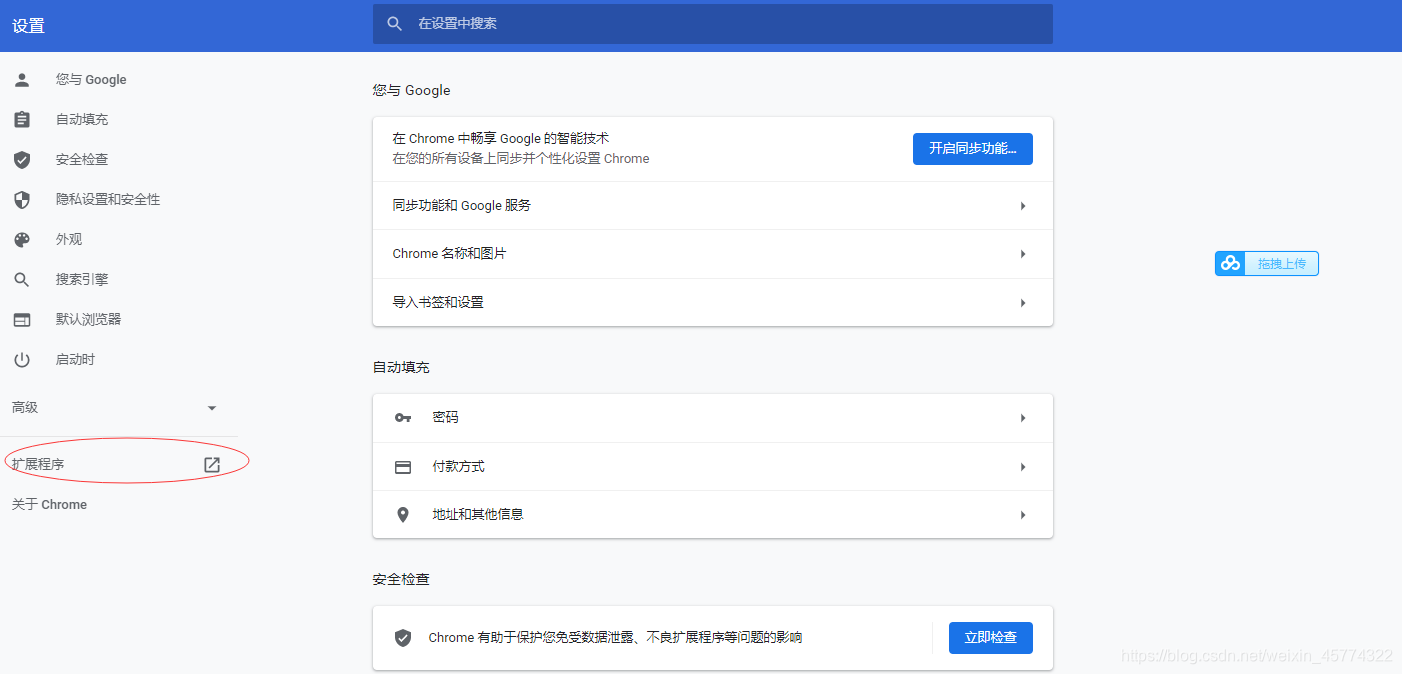Image resolution: width=1402 pixels, height=674 pixels.
Task: Open the arrow in the 付款方式 row
Action: (x=1023, y=467)
